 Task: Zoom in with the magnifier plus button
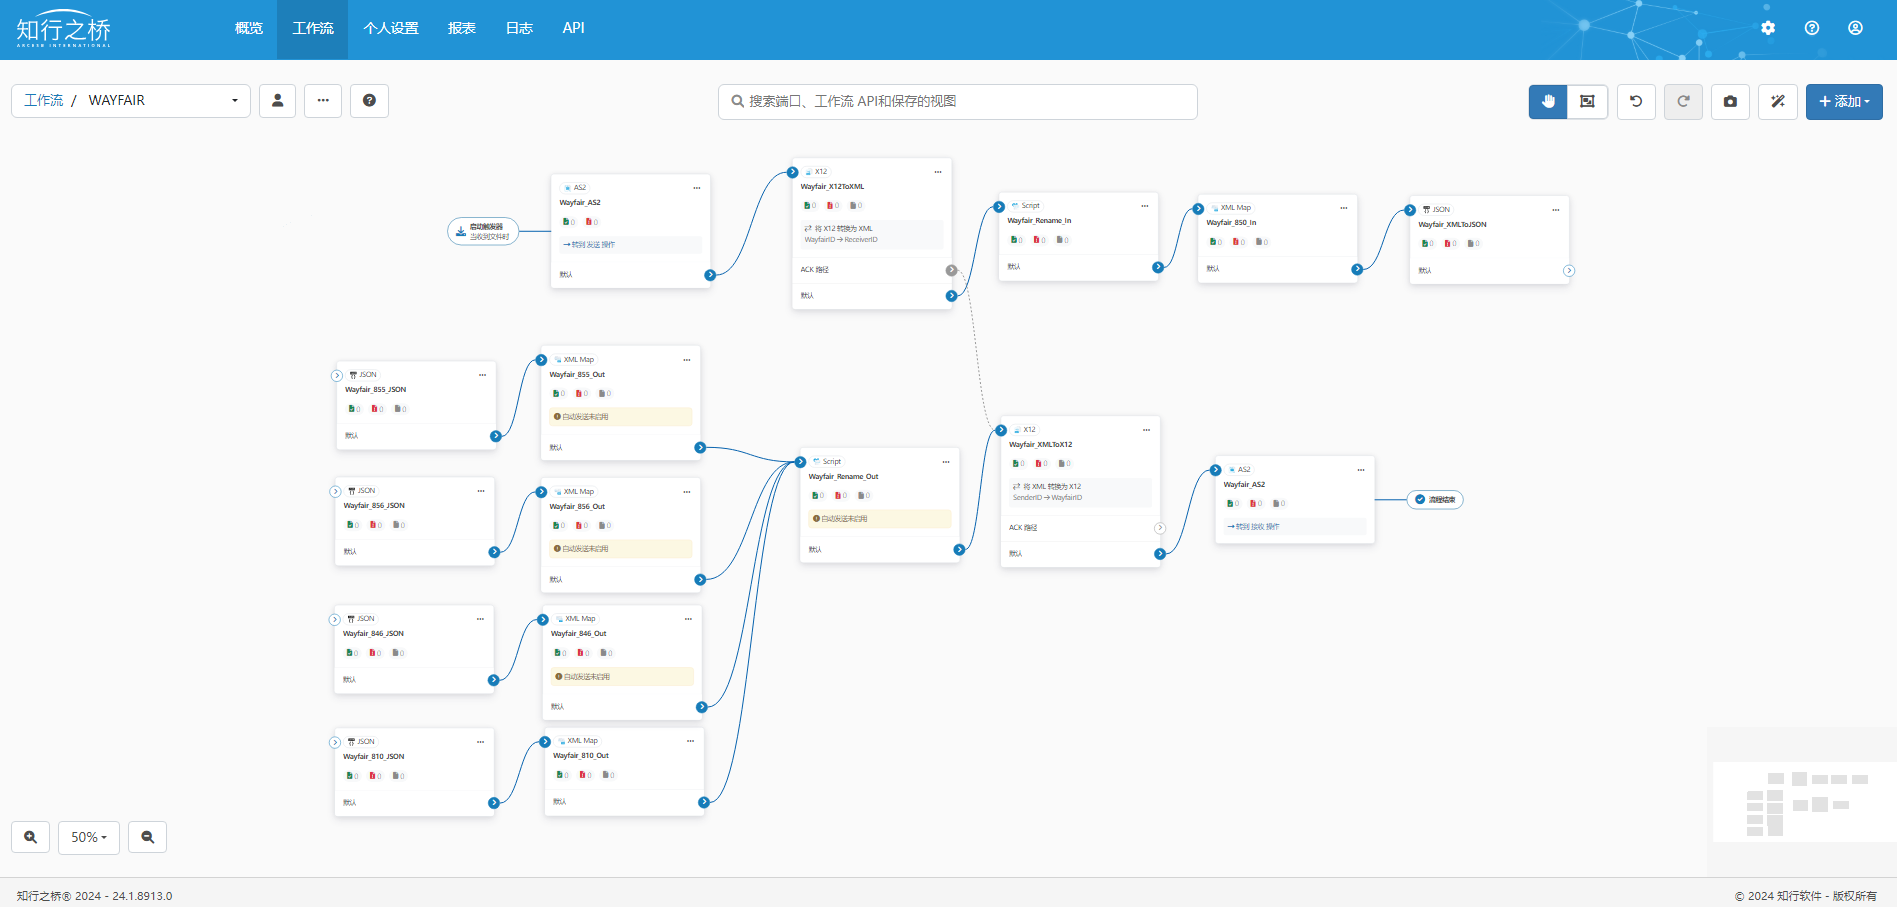pos(31,837)
